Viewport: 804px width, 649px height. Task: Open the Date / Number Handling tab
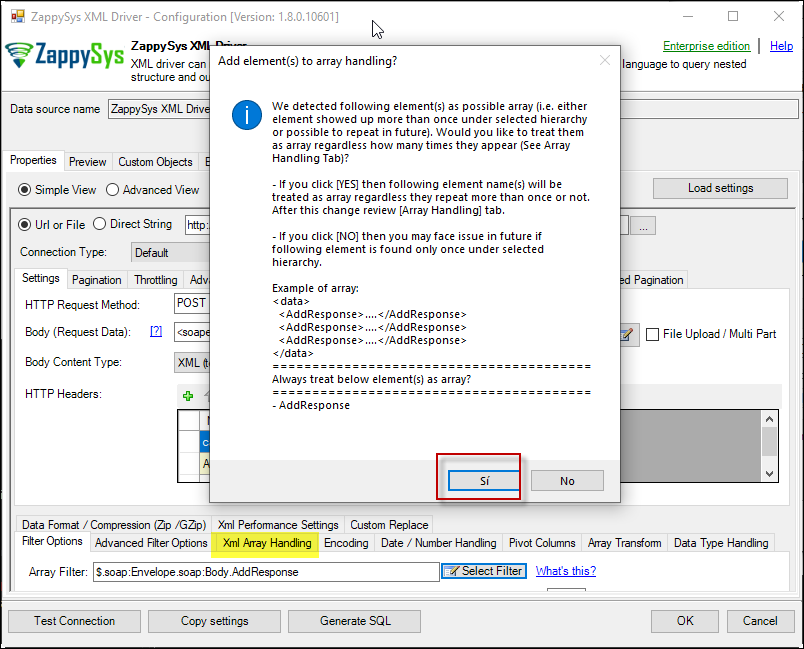tap(438, 543)
